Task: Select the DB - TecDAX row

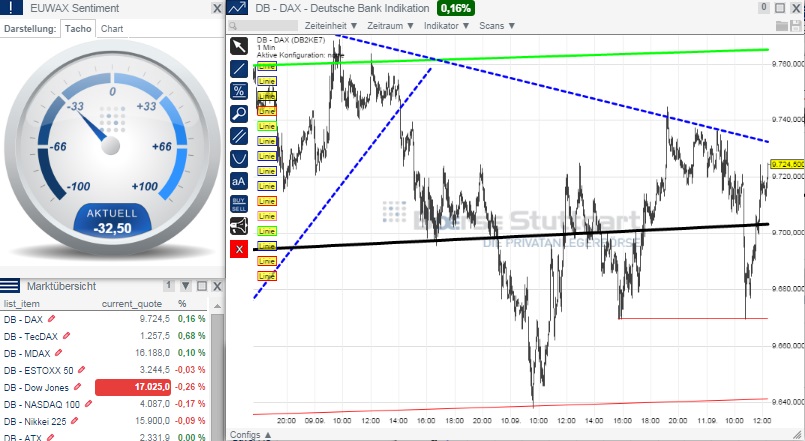Action: (x=104, y=336)
